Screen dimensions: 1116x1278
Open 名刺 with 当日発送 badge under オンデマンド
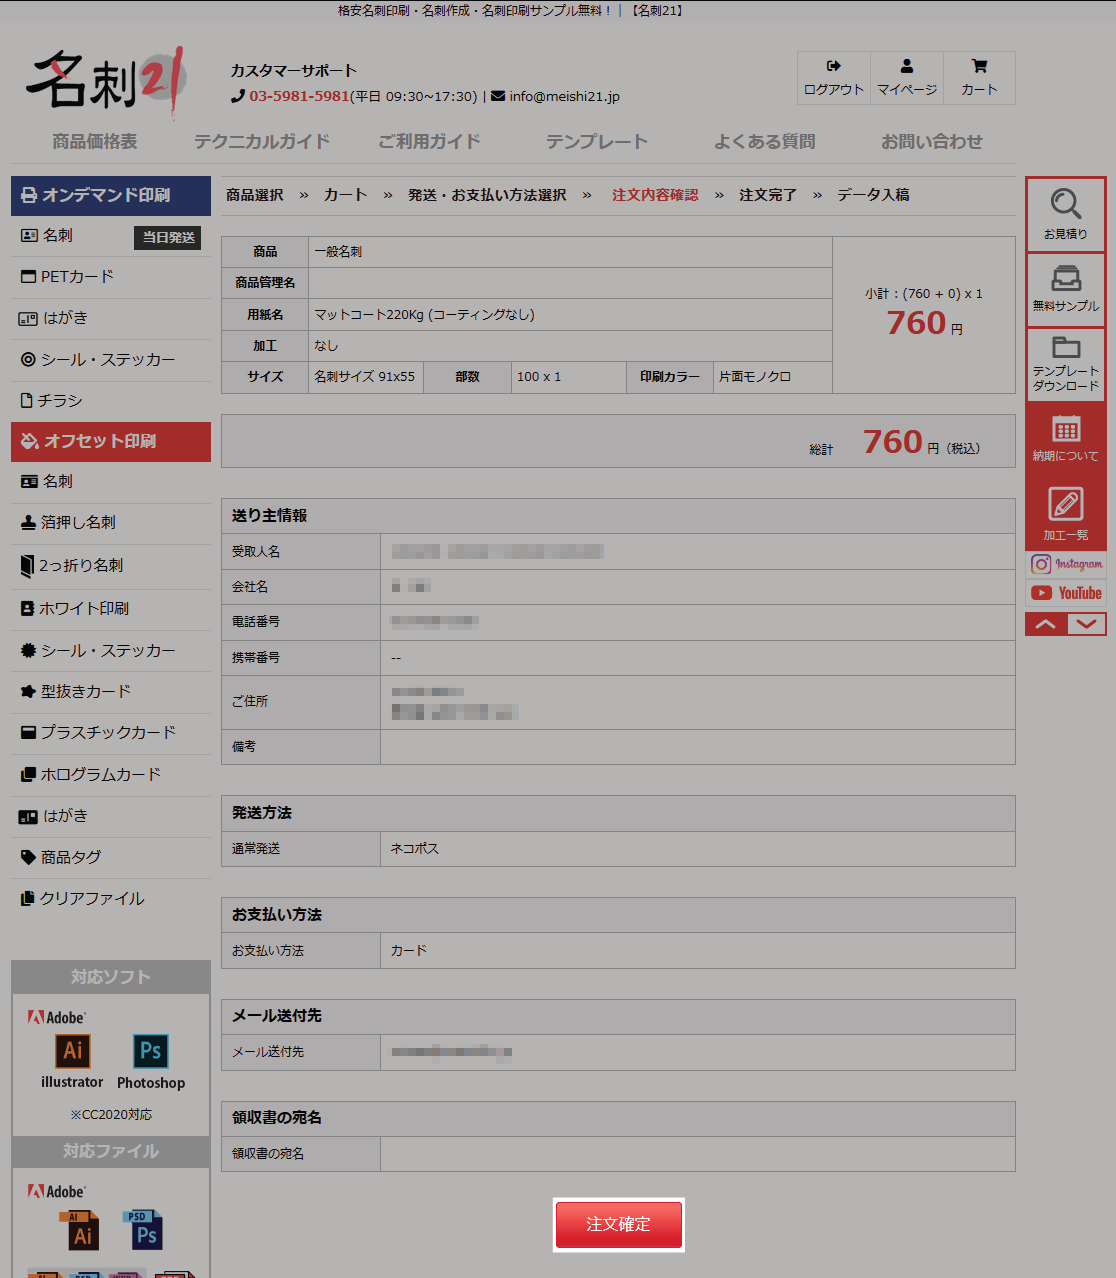(x=111, y=236)
